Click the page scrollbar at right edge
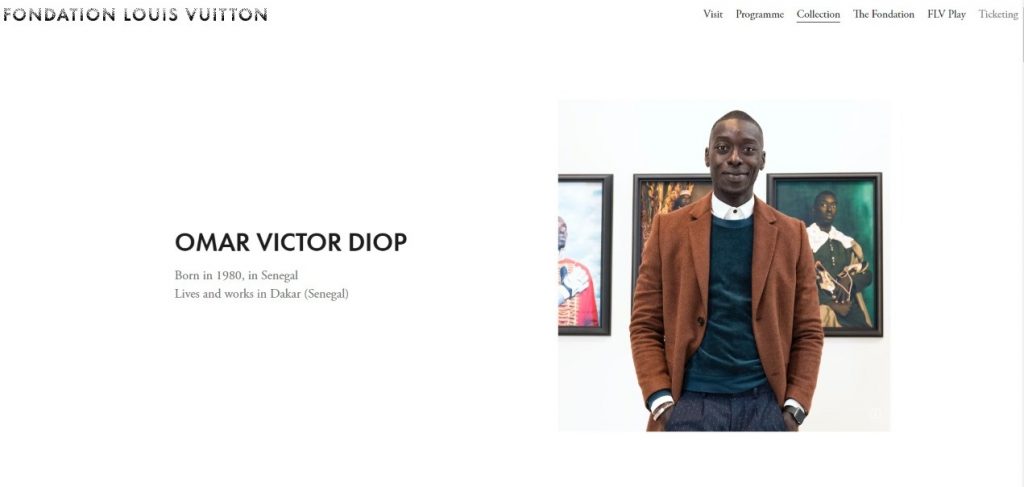This screenshot has height=487, width=1024. [1021, 244]
